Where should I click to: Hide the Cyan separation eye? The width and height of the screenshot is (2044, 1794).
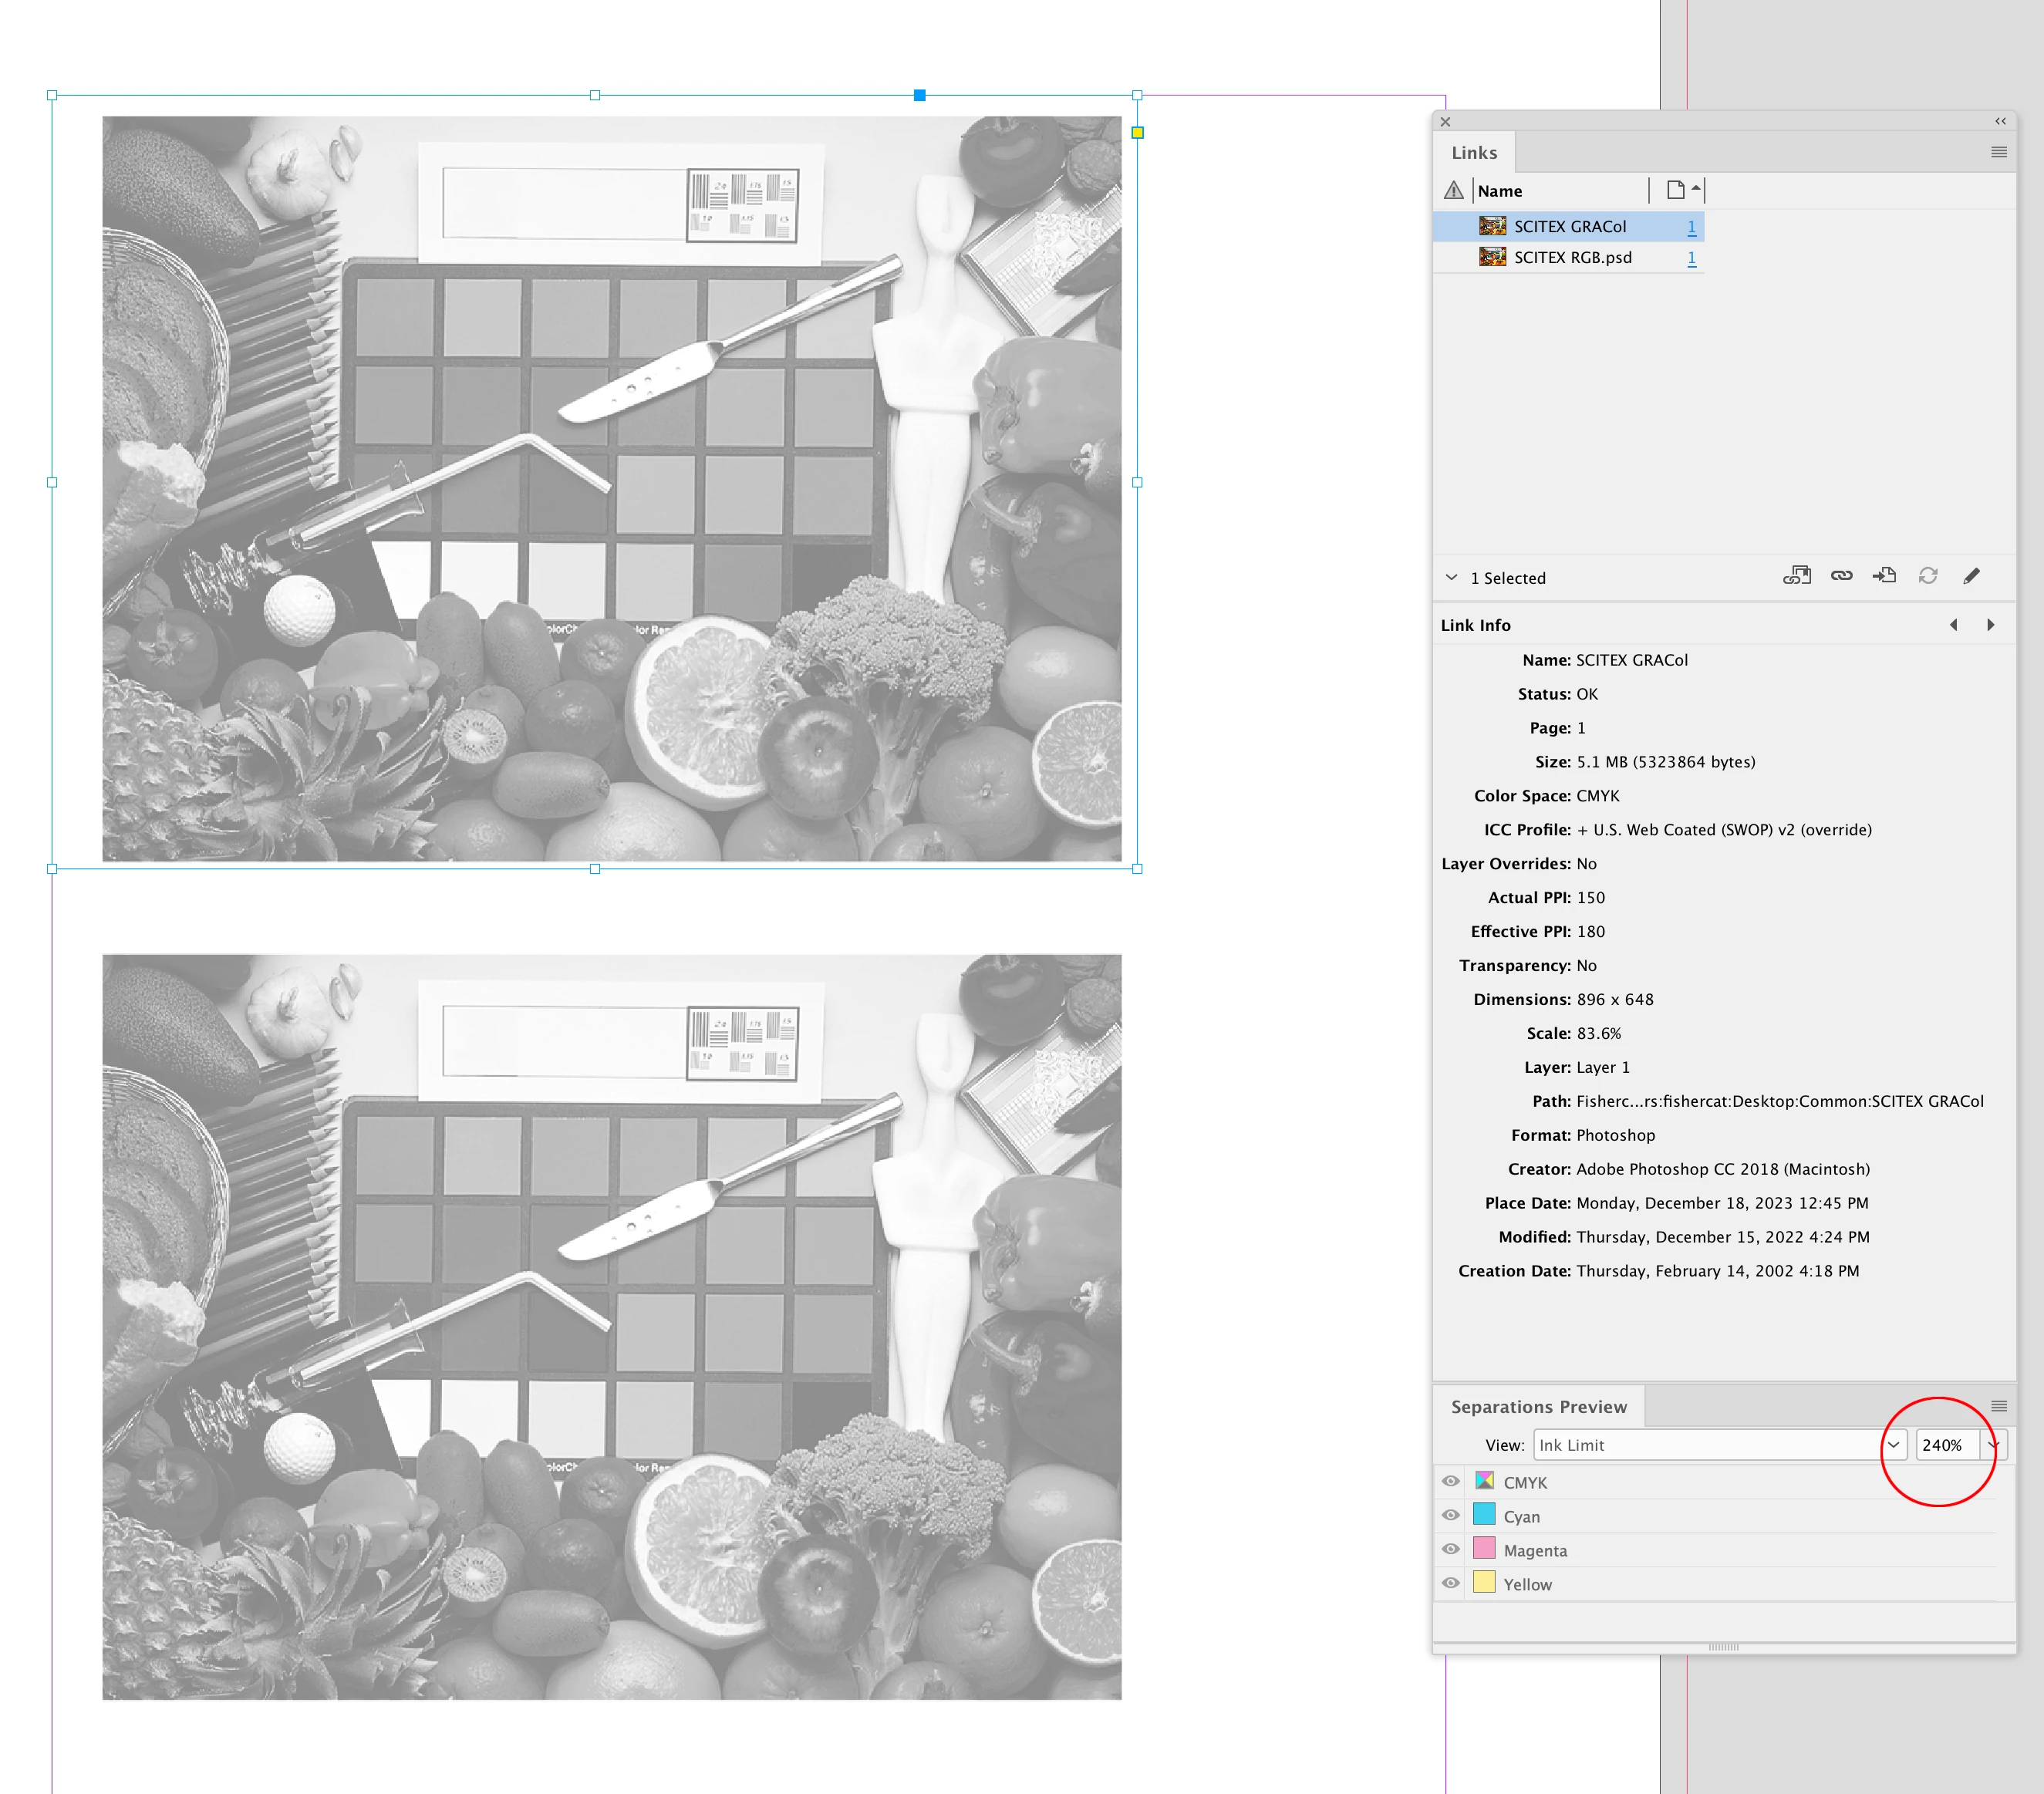point(1450,1515)
